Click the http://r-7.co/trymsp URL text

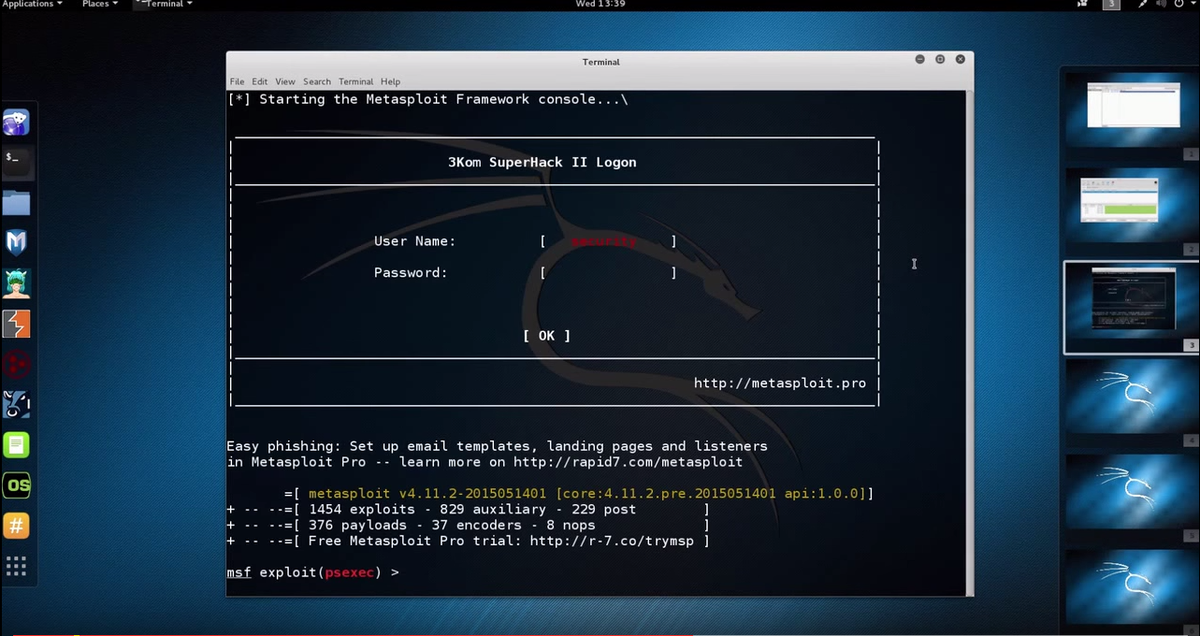(x=613, y=541)
